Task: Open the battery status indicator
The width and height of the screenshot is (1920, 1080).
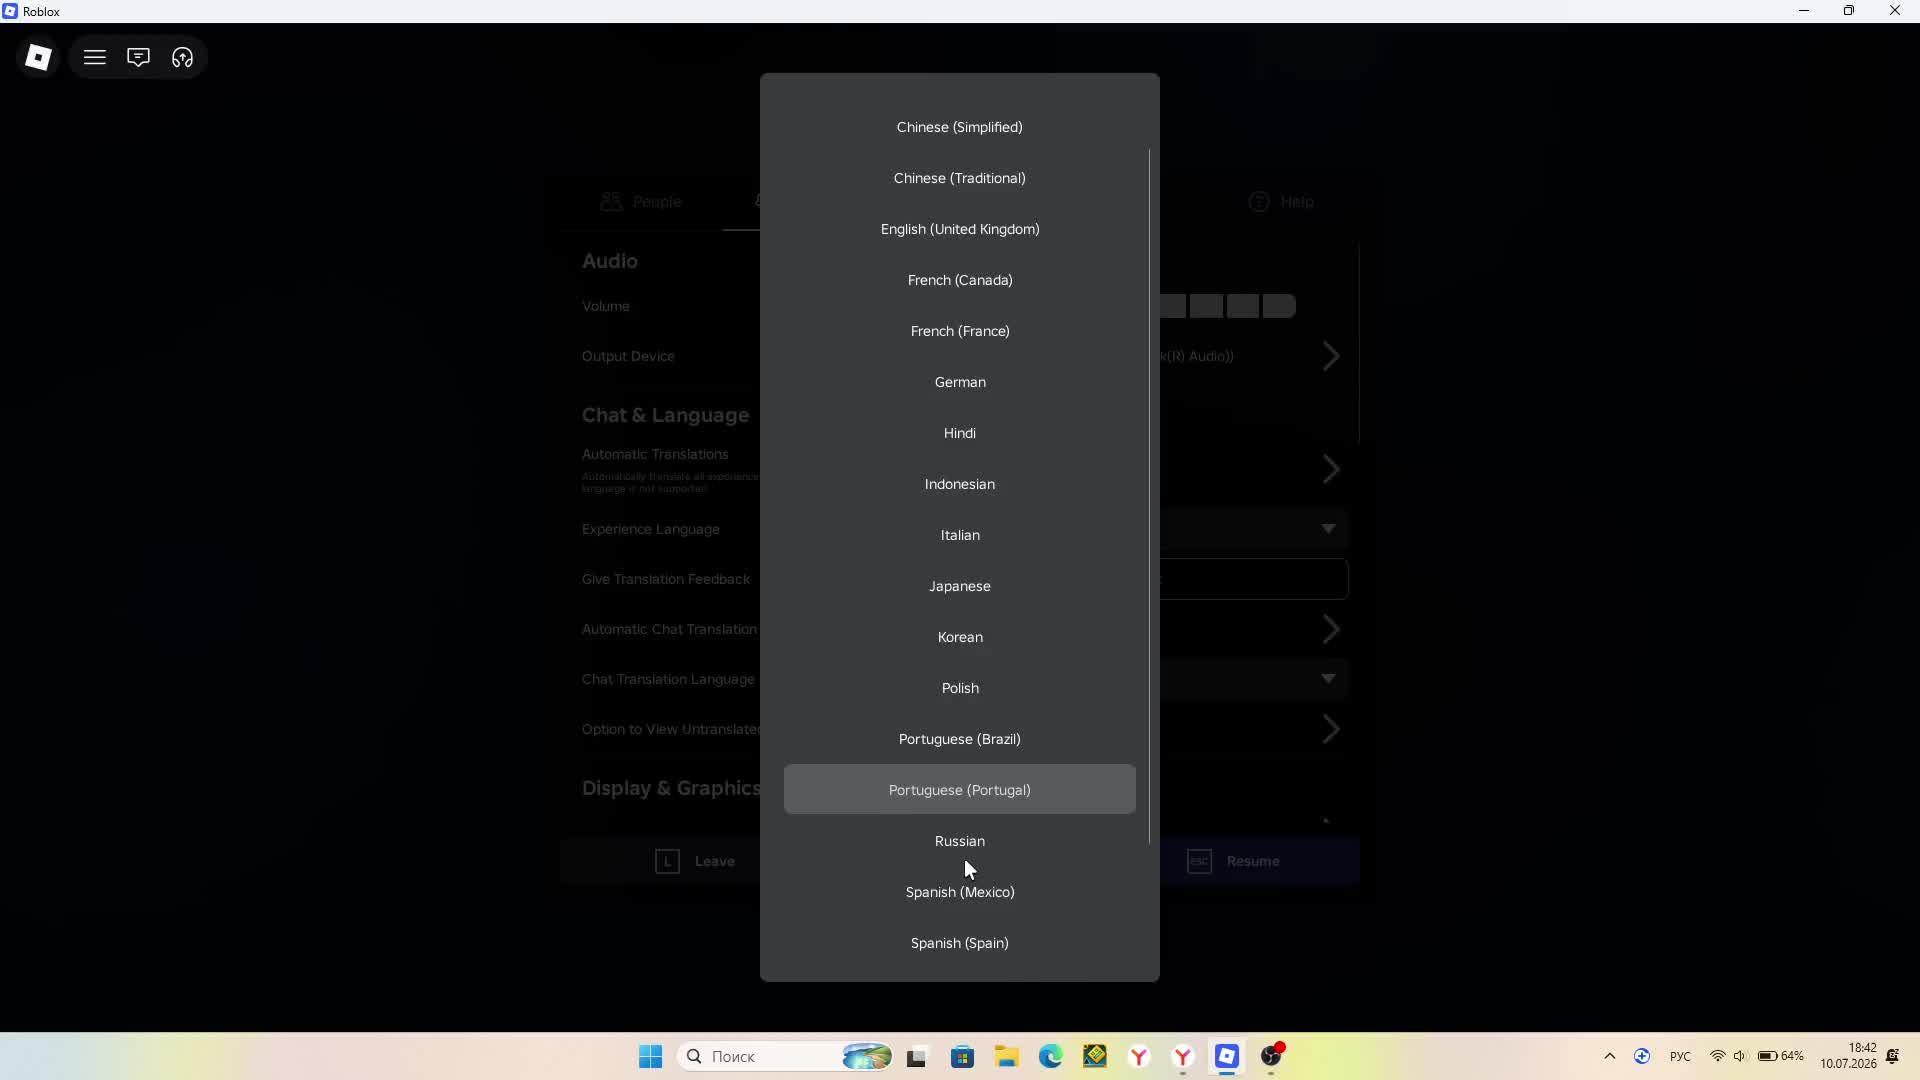Action: pos(1780,1056)
